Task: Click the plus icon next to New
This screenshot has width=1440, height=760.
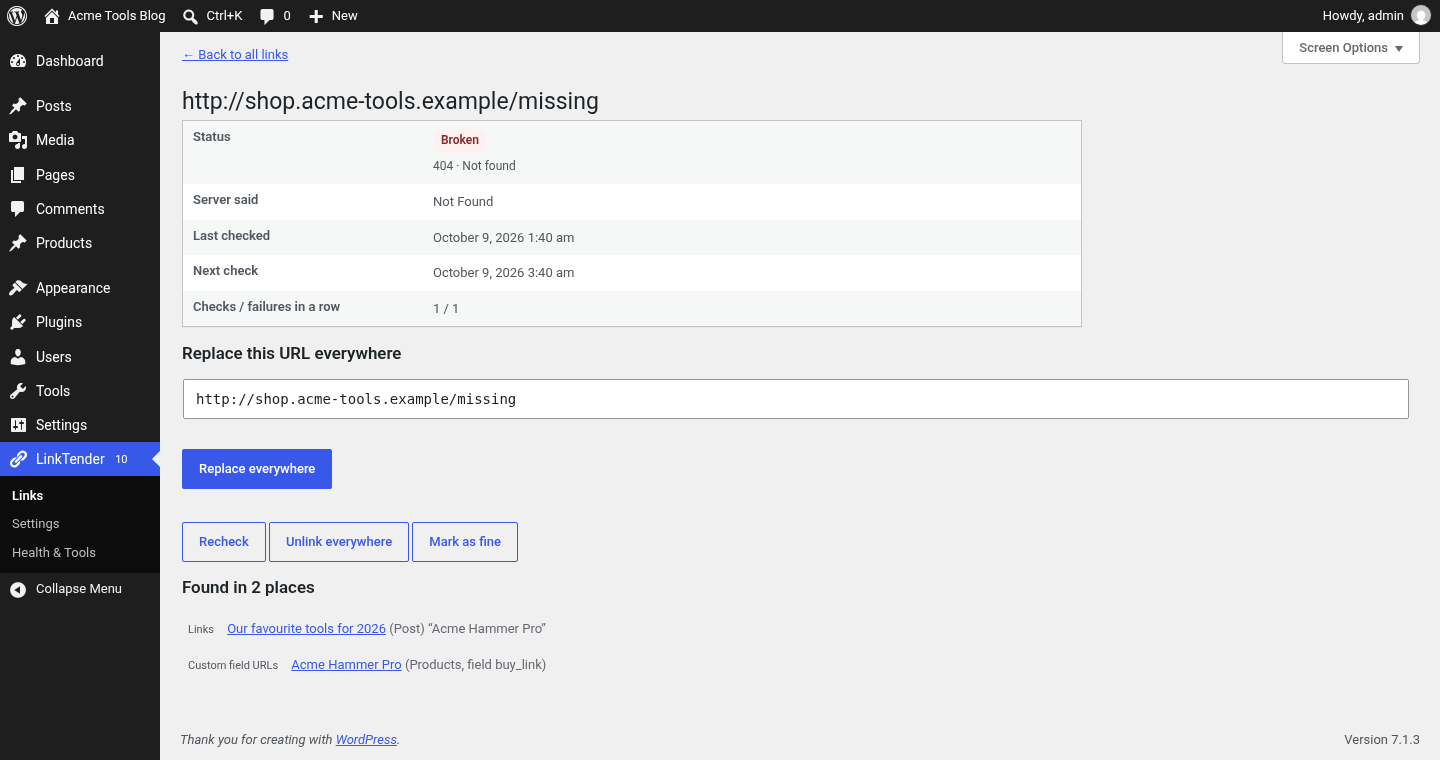Action: pyautogui.click(x=316, y=16)
